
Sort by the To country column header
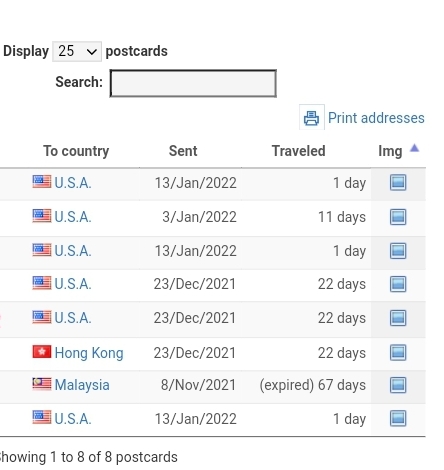click(76, 151)
